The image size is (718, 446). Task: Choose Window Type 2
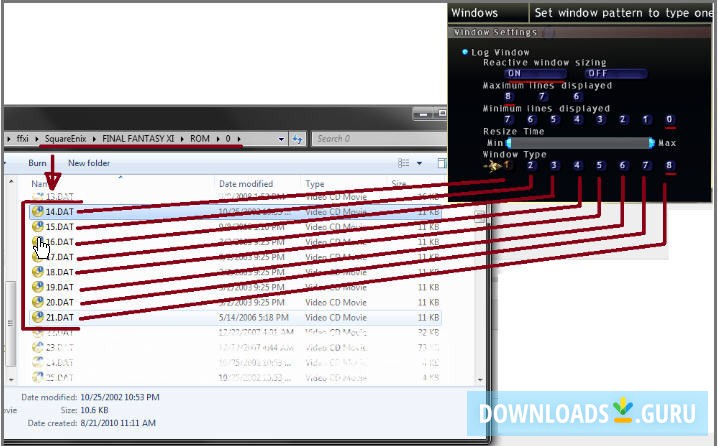[530, 165]
